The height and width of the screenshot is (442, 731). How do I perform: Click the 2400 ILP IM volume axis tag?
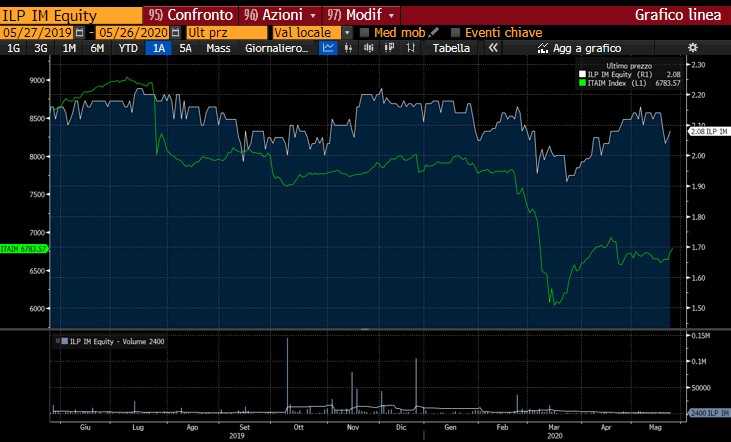(709, 413)
